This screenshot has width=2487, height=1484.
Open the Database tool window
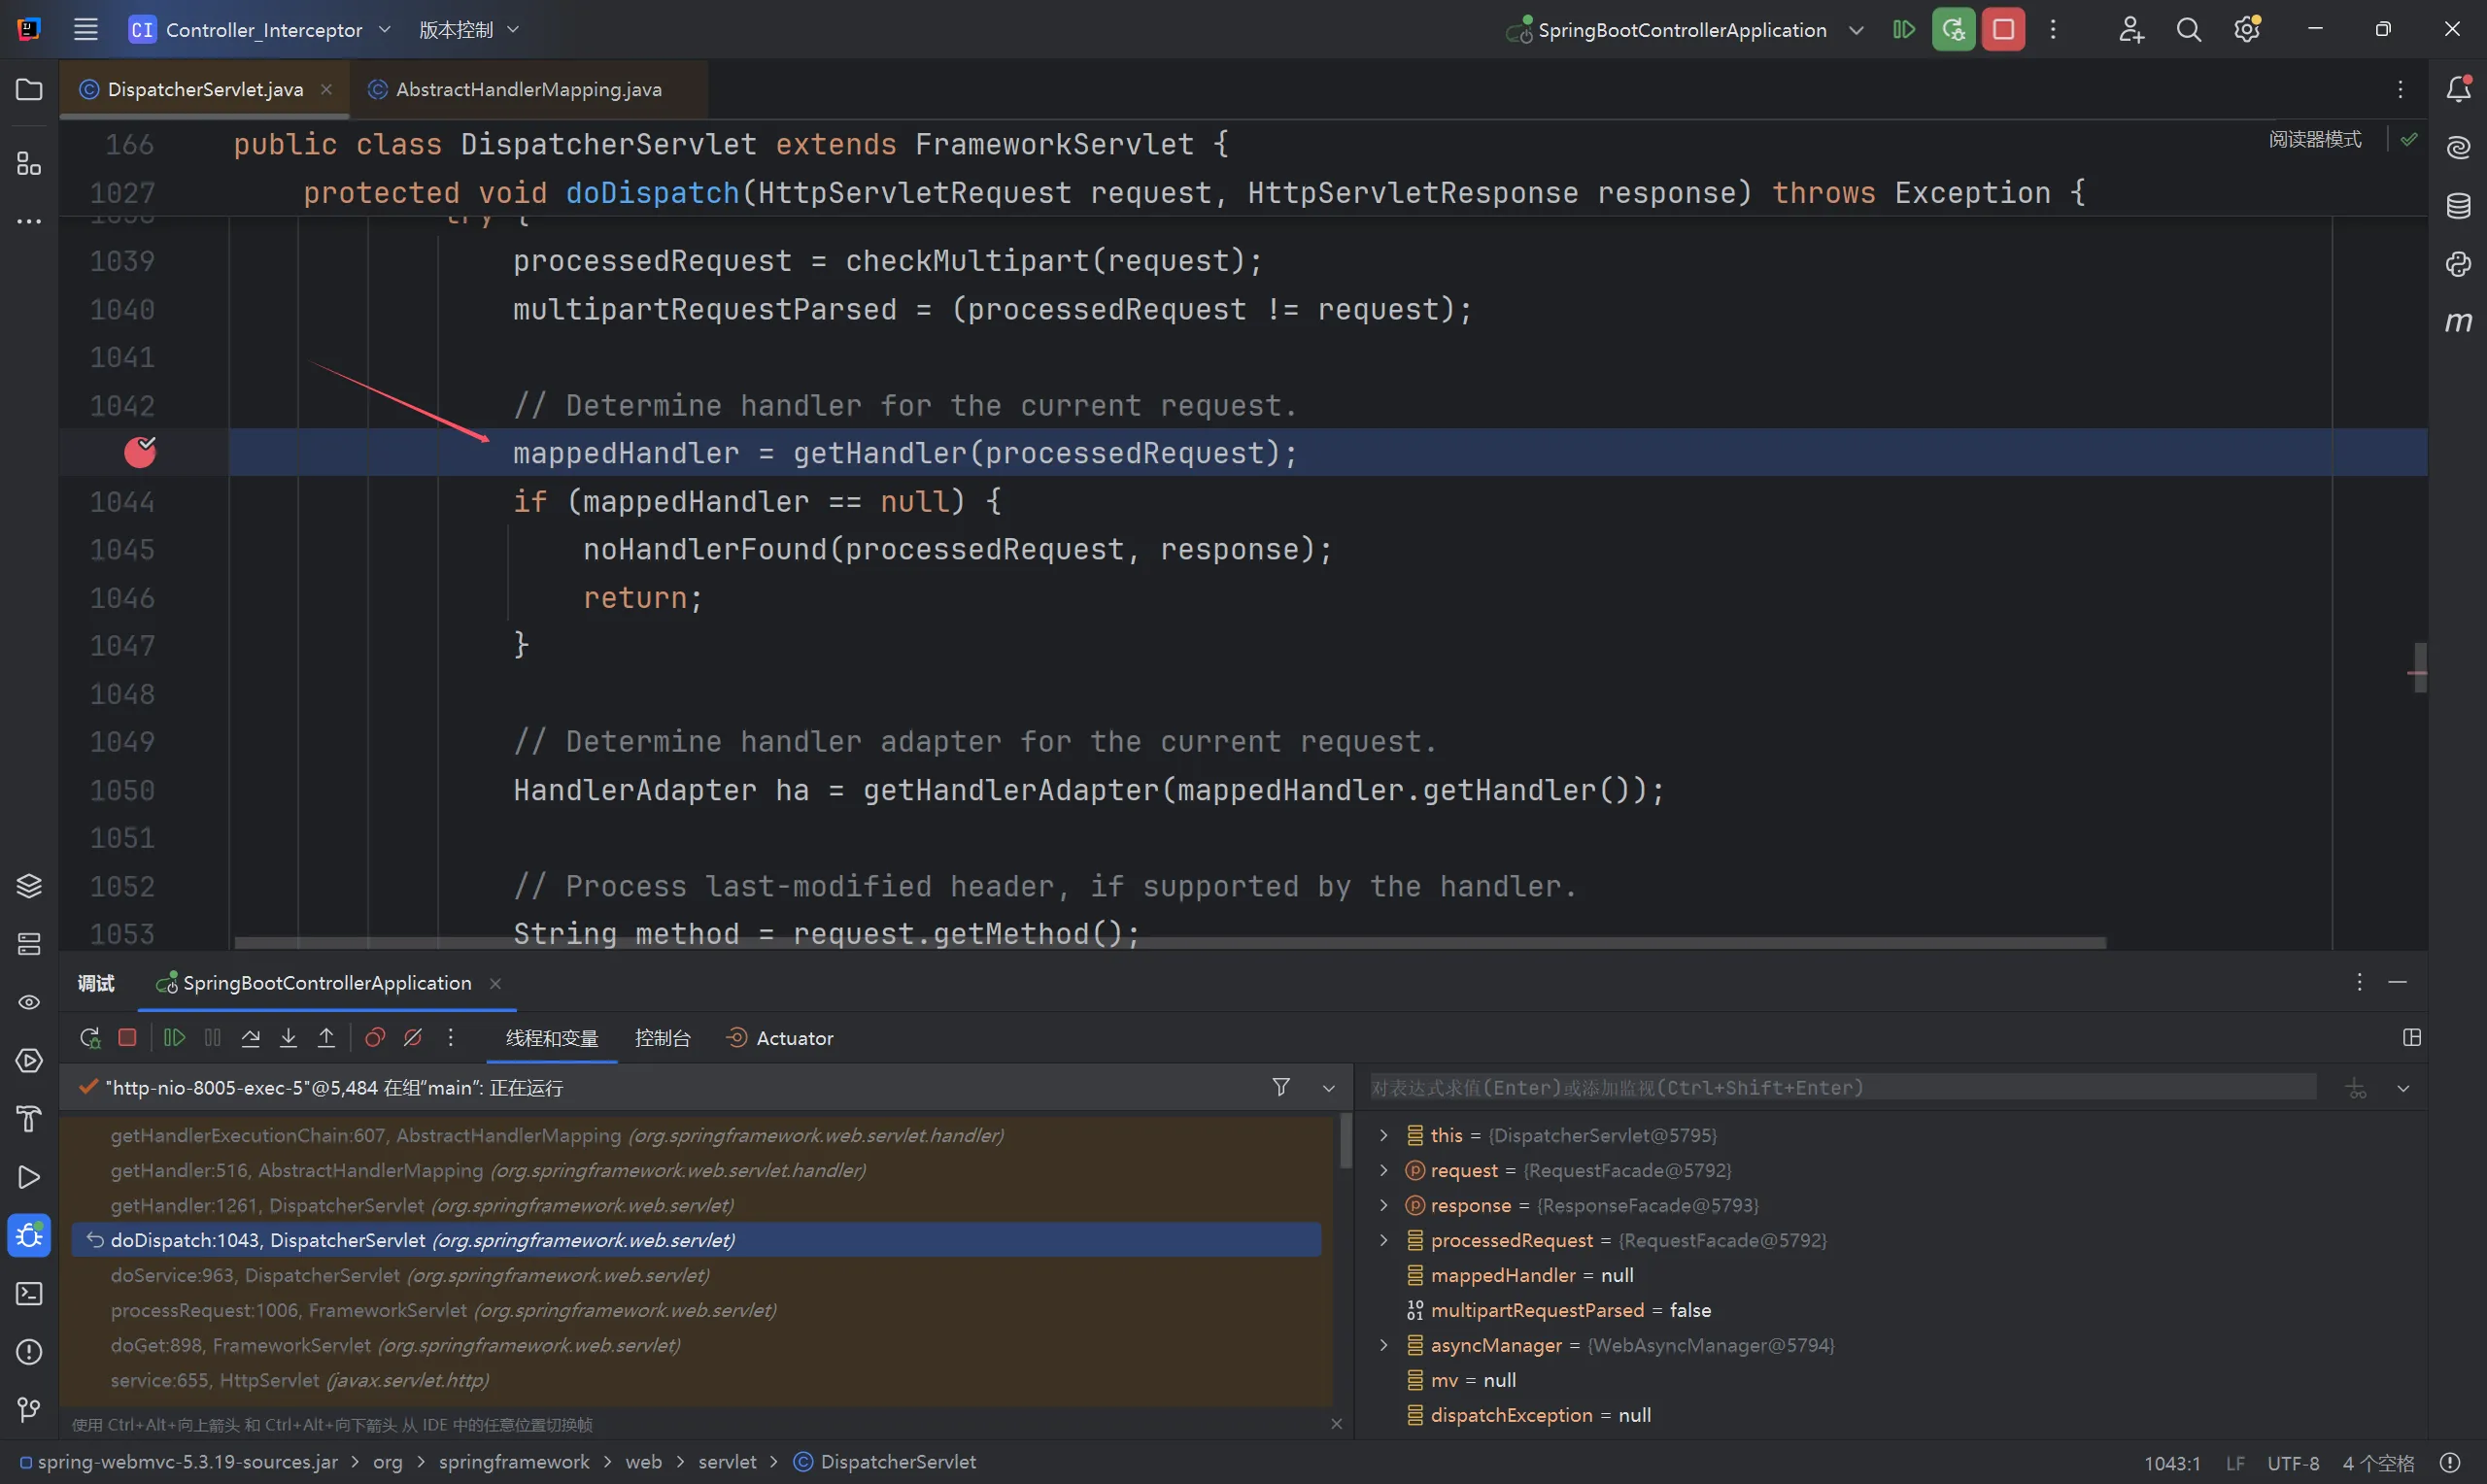(x=2458, y=205)
